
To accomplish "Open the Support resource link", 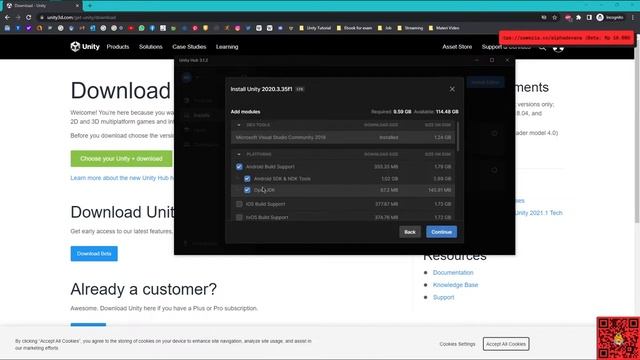I will pos(443,297).
